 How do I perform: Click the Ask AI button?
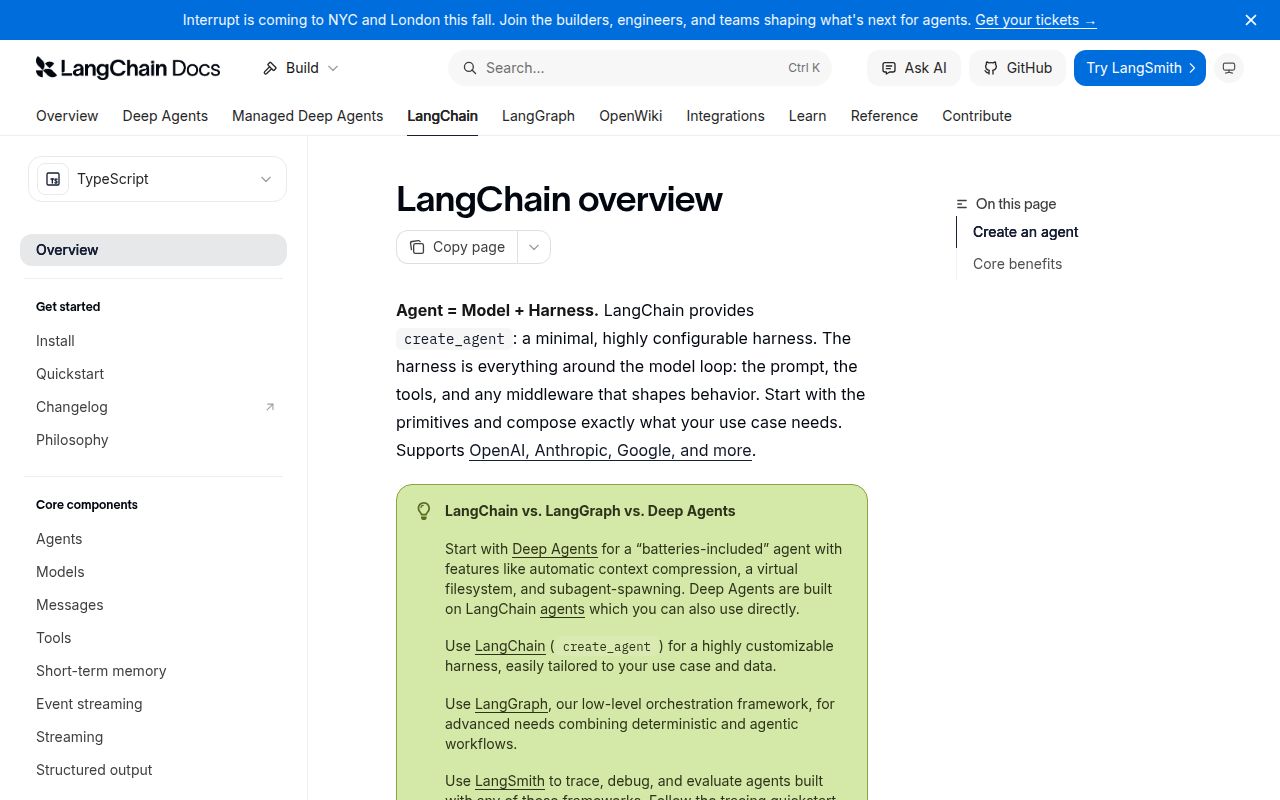tap(914, 68)
